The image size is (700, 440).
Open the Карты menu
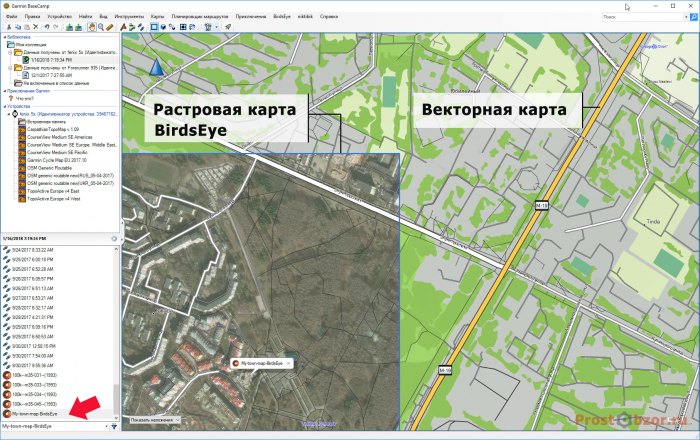(157, 17)
